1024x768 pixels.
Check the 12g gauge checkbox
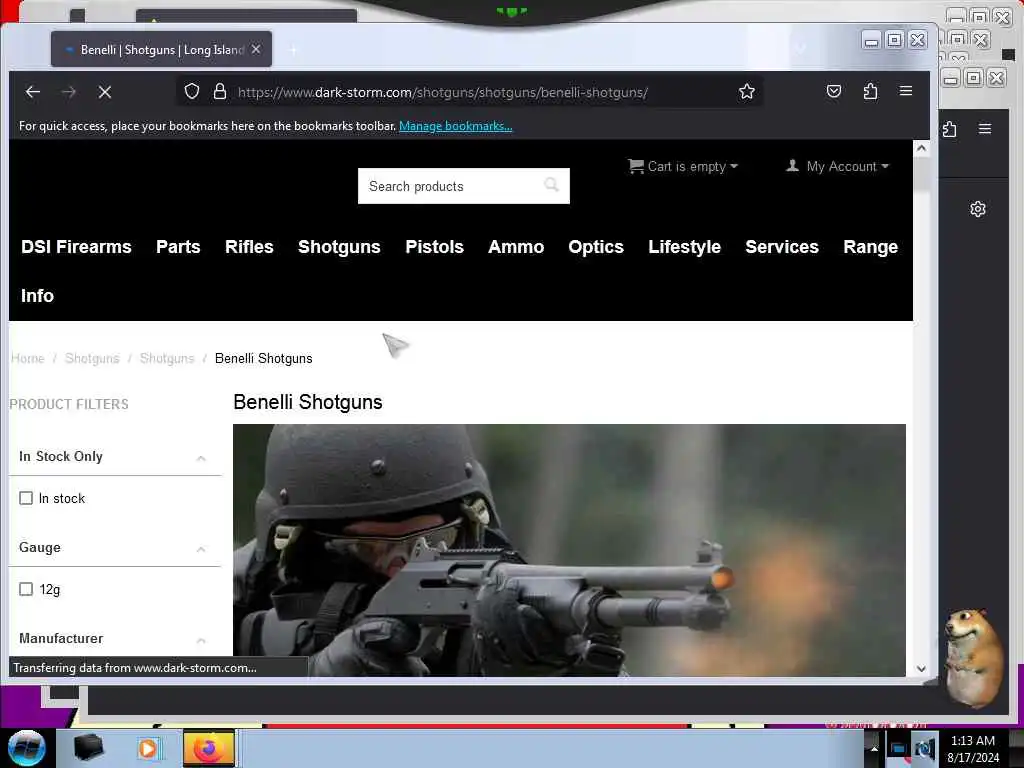coord(26,589)
